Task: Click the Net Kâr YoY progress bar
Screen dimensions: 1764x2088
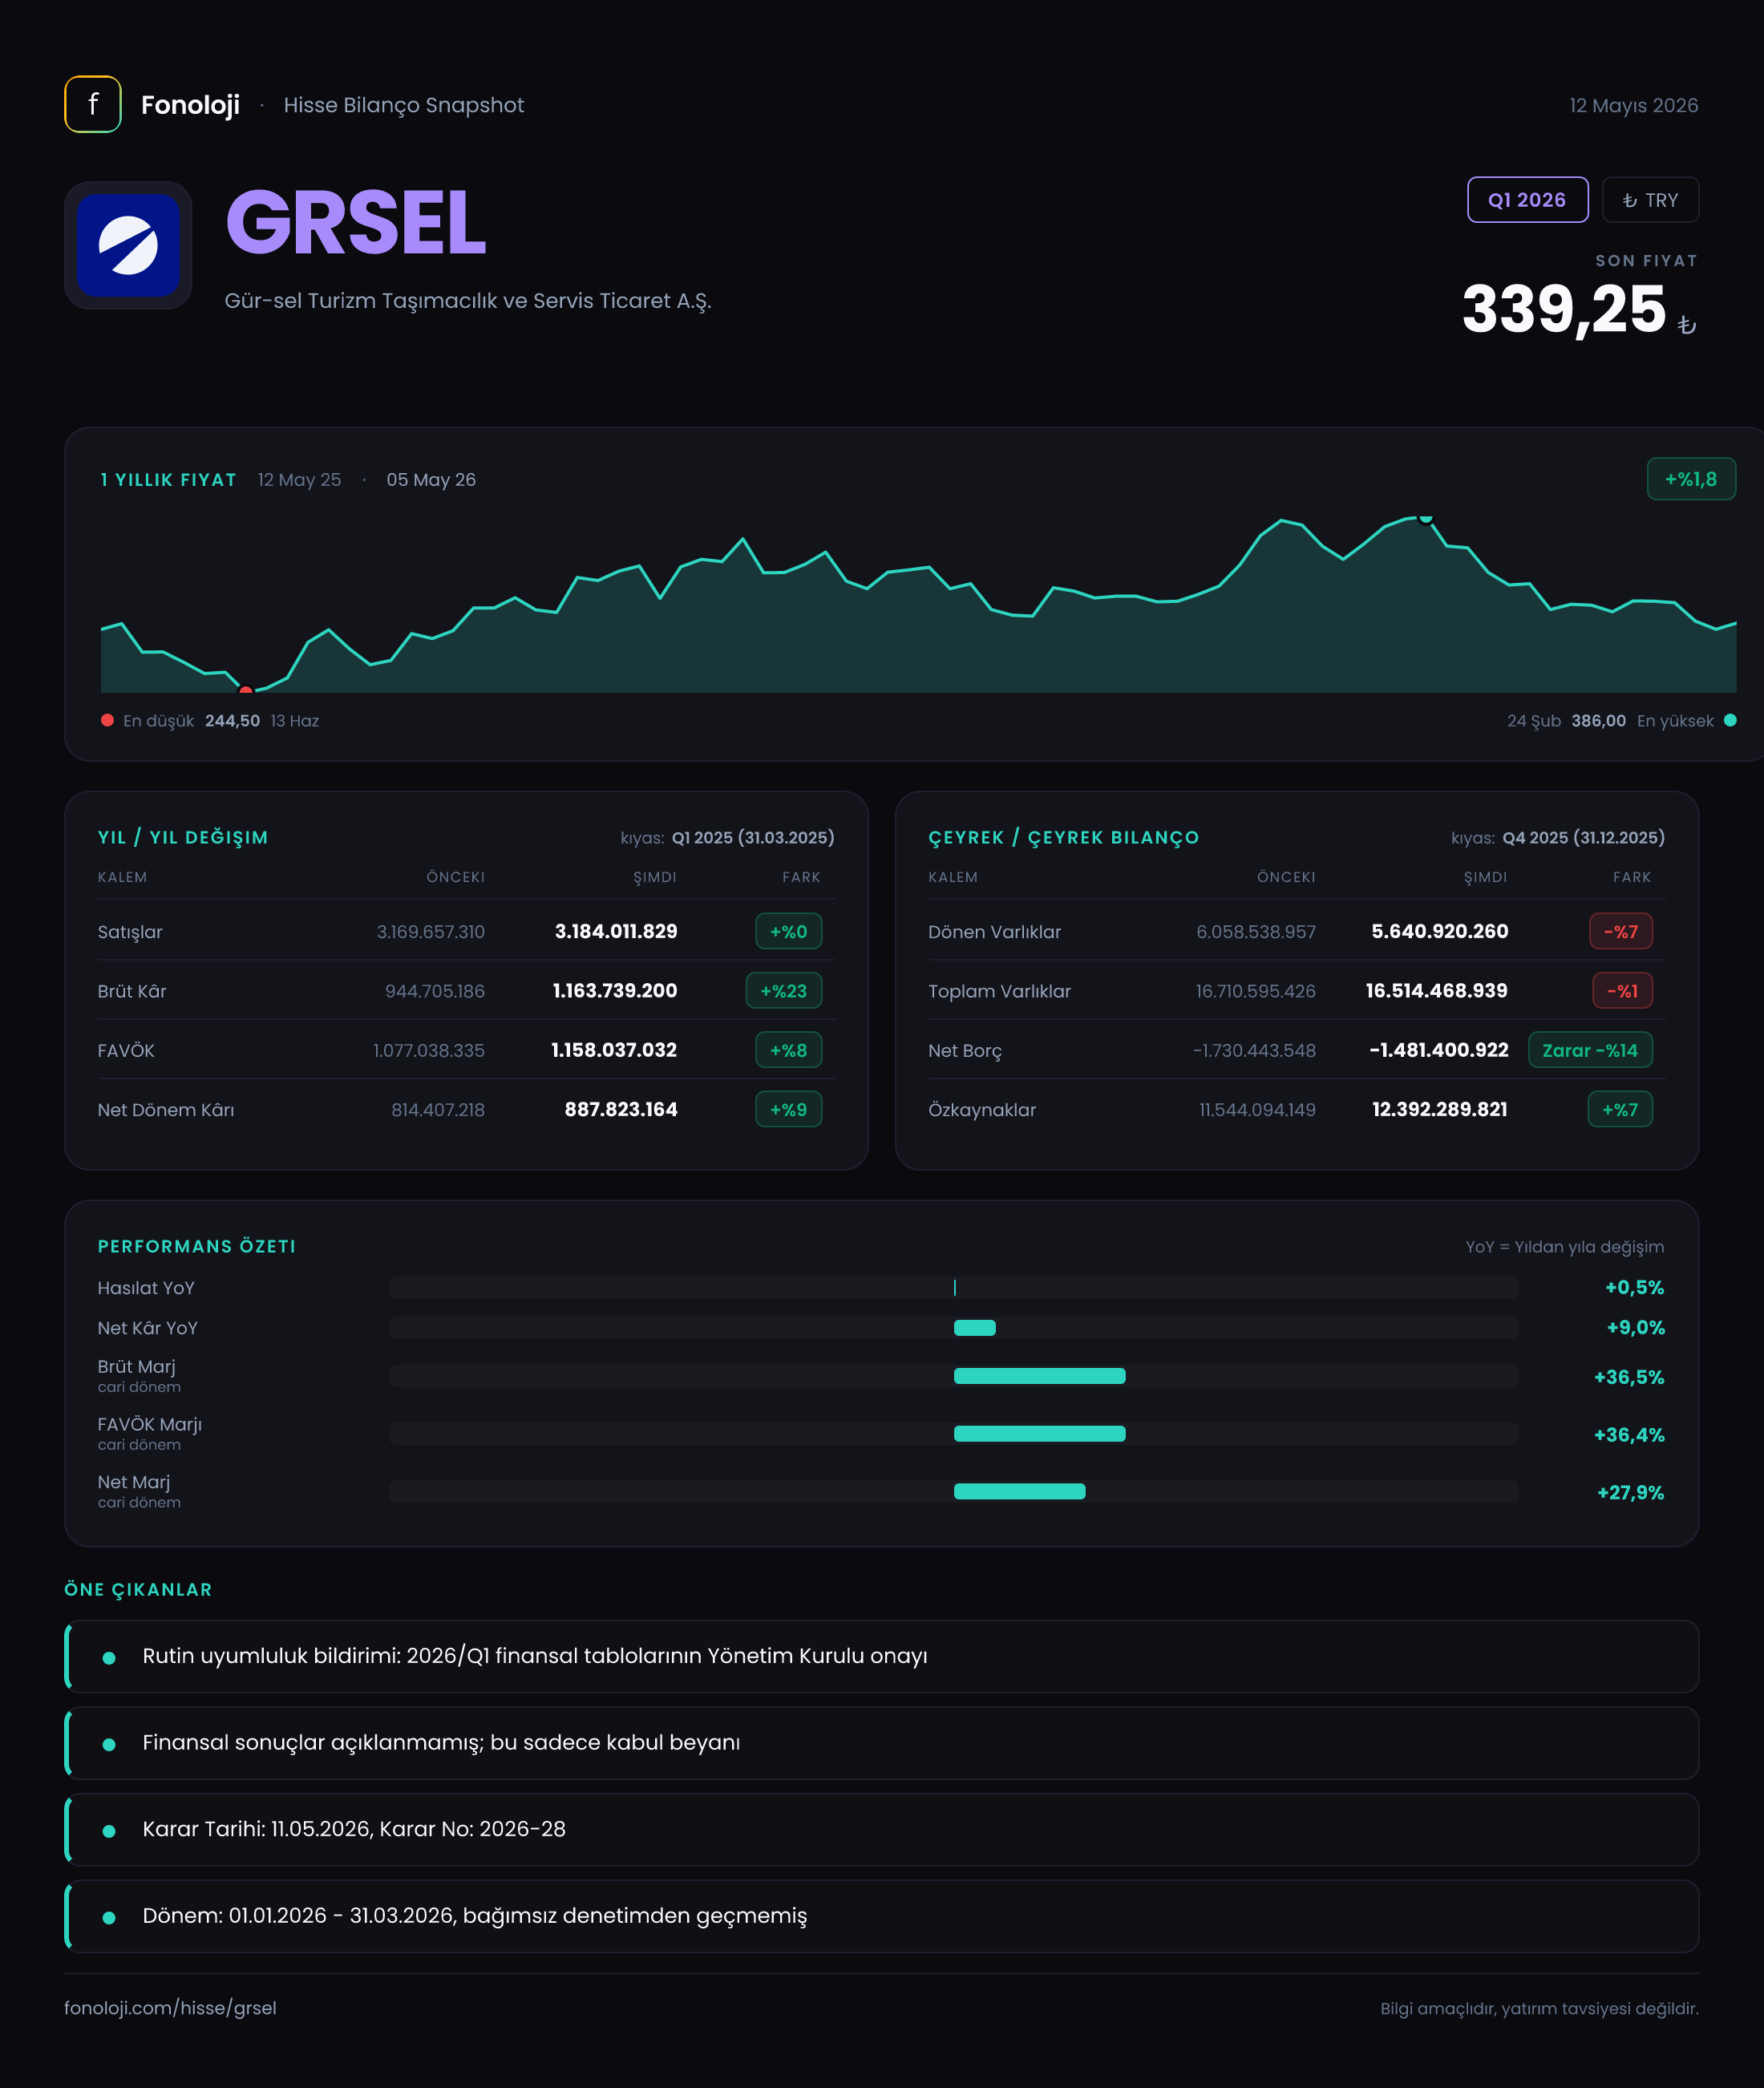Action: (x=954, y=1328)
